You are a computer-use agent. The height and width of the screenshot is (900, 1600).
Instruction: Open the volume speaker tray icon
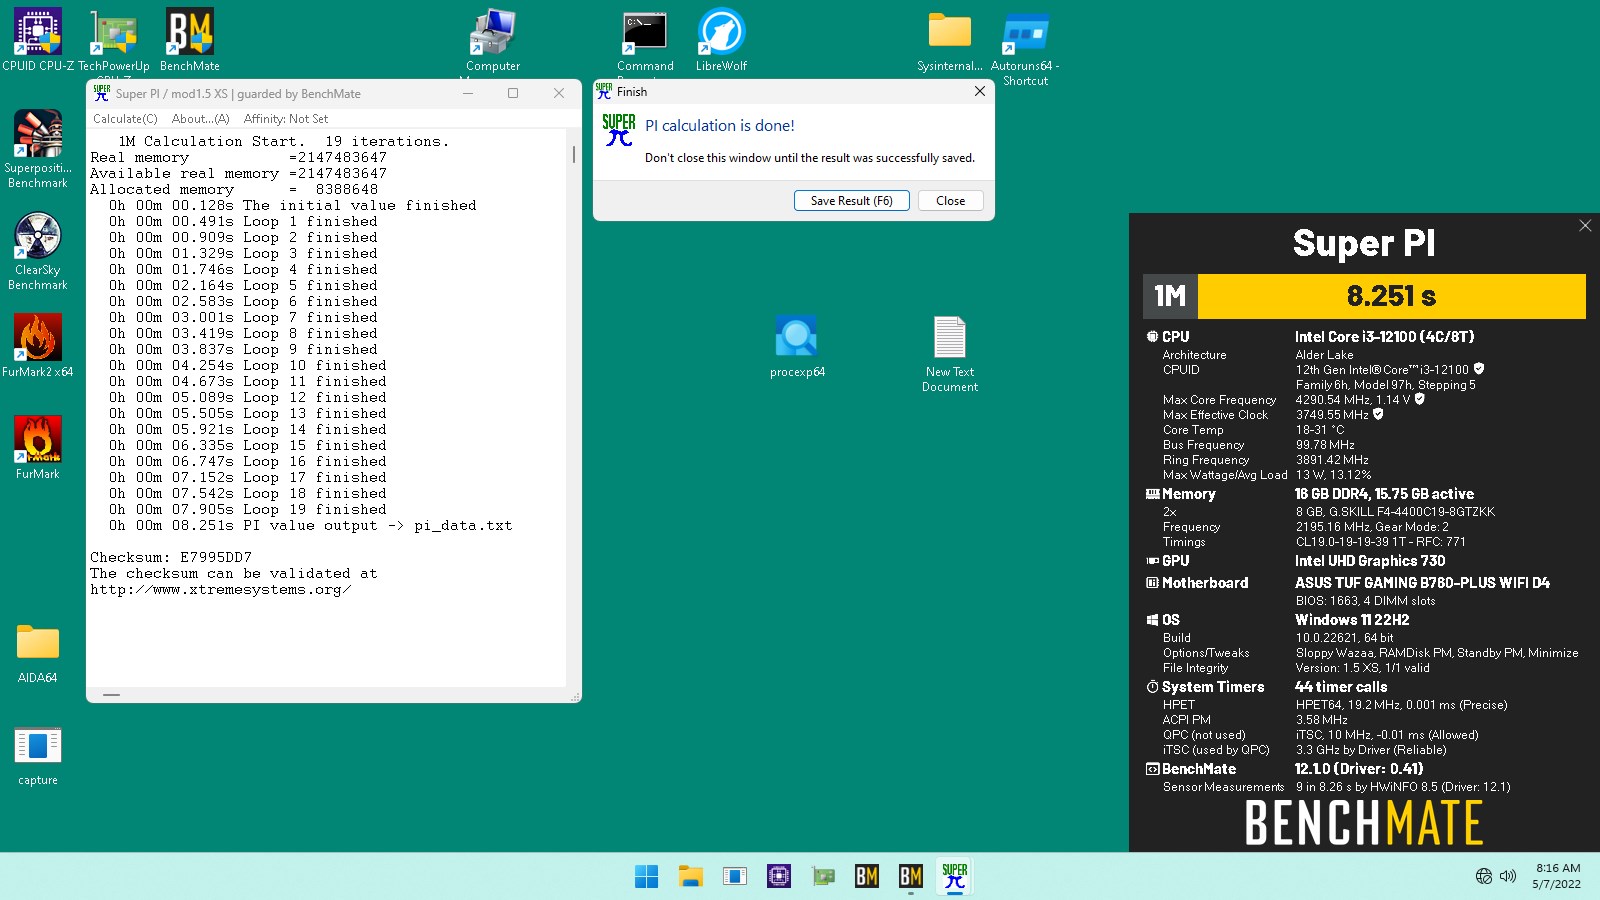(x=1508, y=876)
